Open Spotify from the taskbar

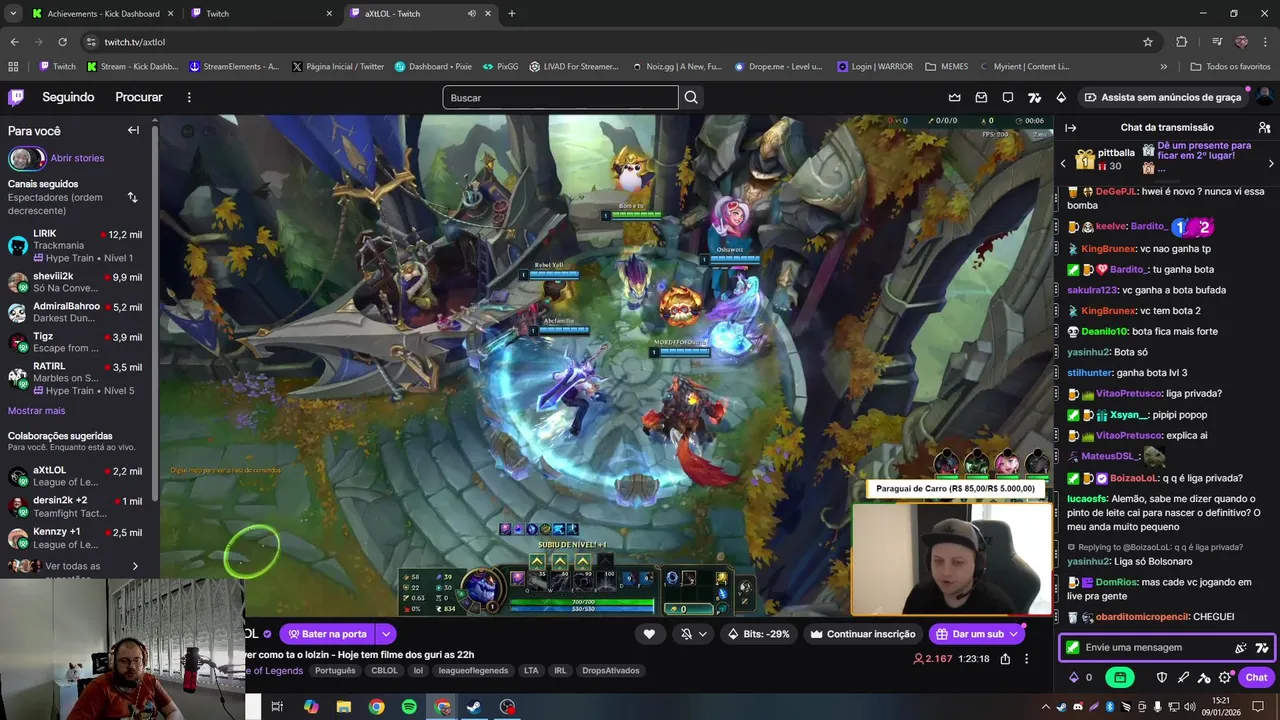coord(409,707)
